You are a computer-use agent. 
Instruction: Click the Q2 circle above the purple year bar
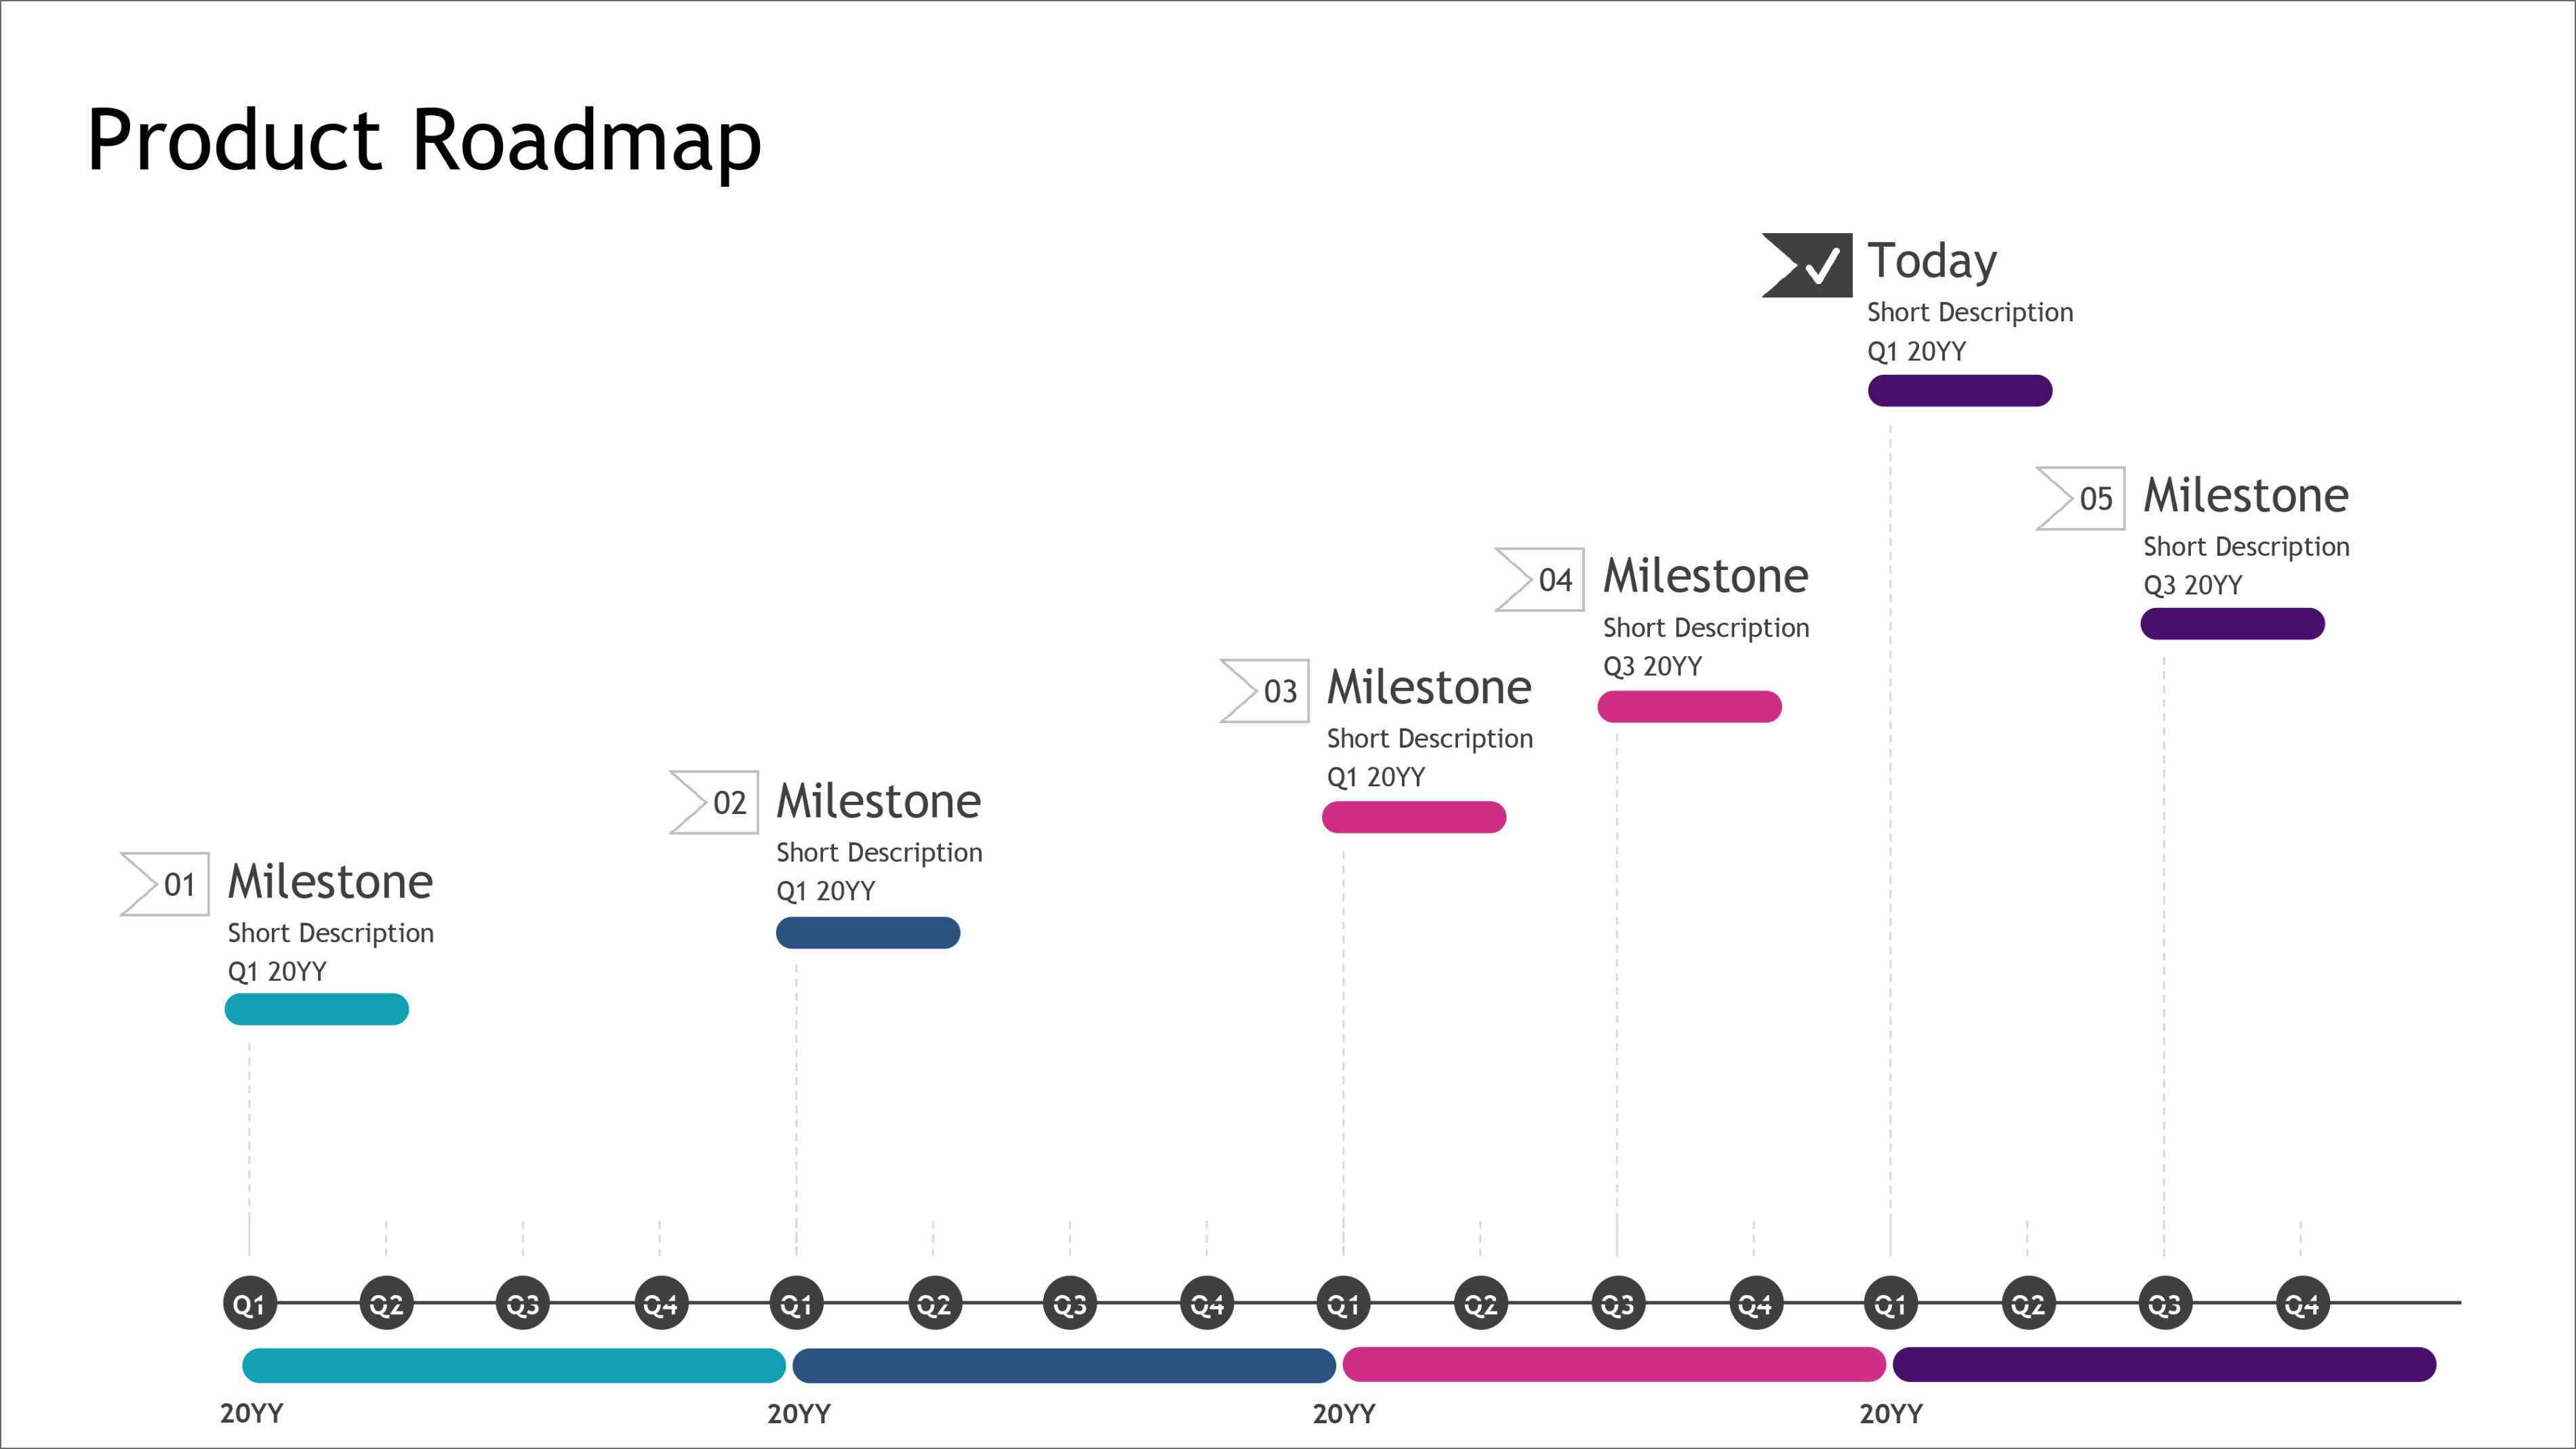click(2028, 1304)
